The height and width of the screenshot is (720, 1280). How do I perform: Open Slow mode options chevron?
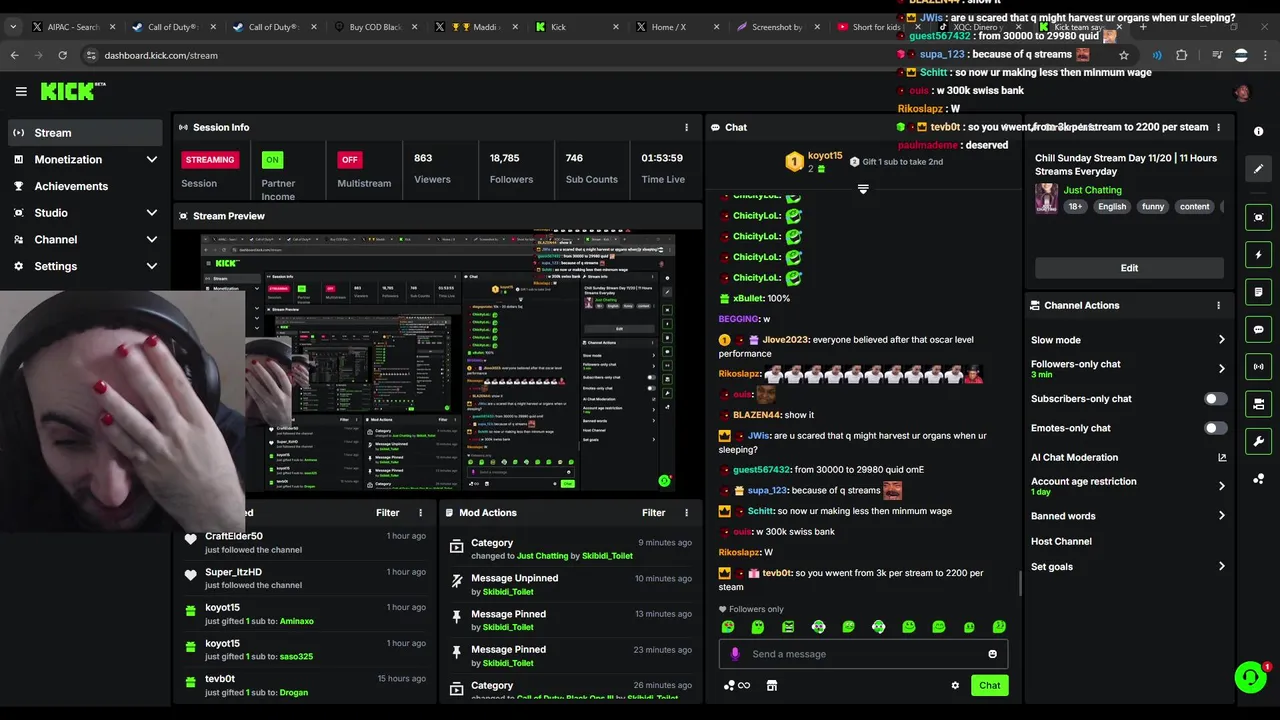coord(1221,340)
